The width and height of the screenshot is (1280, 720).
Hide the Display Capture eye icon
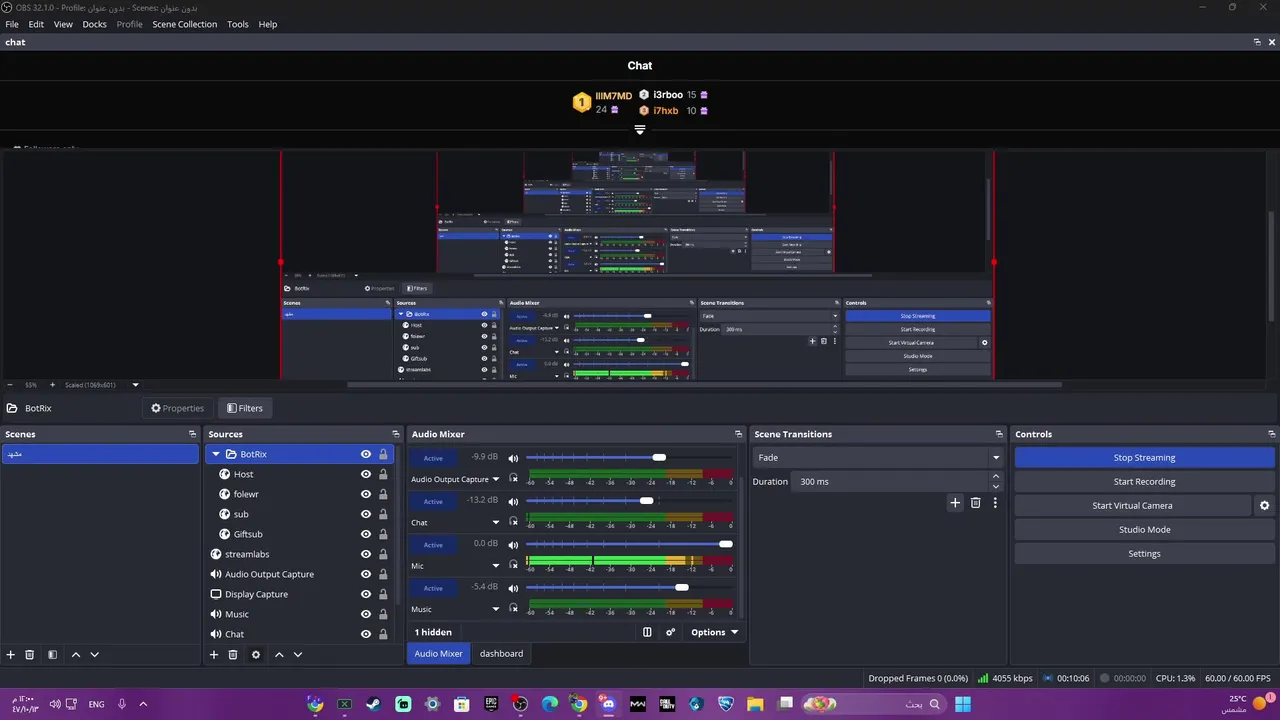[366, 594]
